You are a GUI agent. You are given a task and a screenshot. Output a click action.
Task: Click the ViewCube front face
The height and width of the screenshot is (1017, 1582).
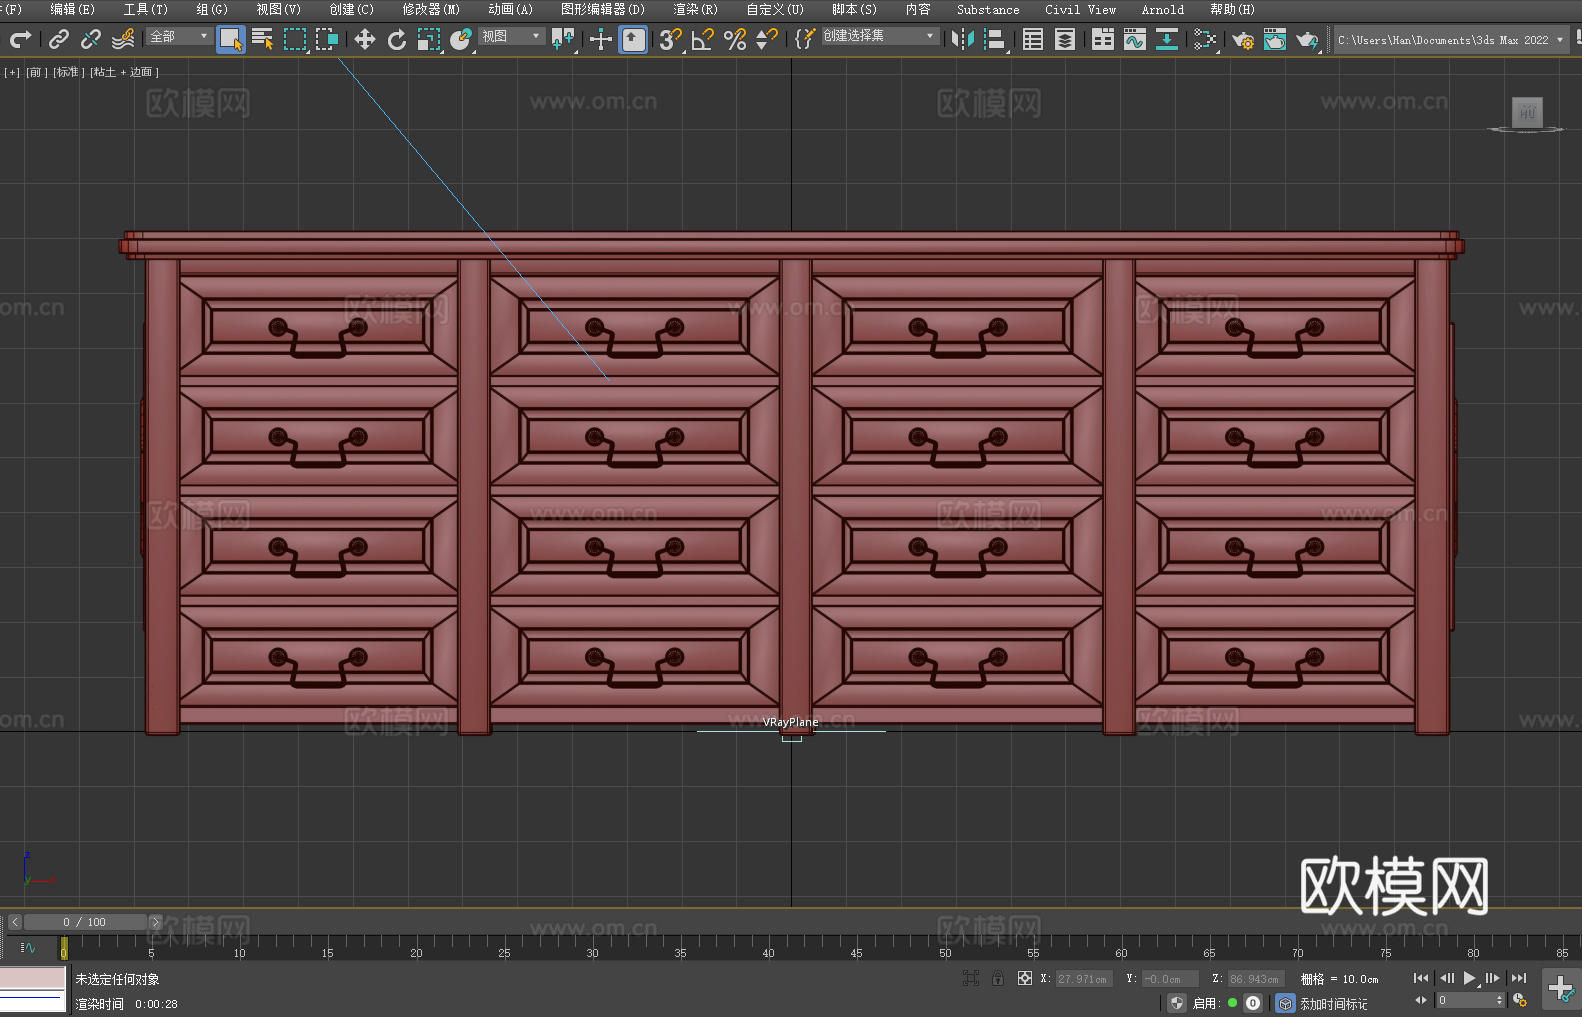[x=1527, y=112]
